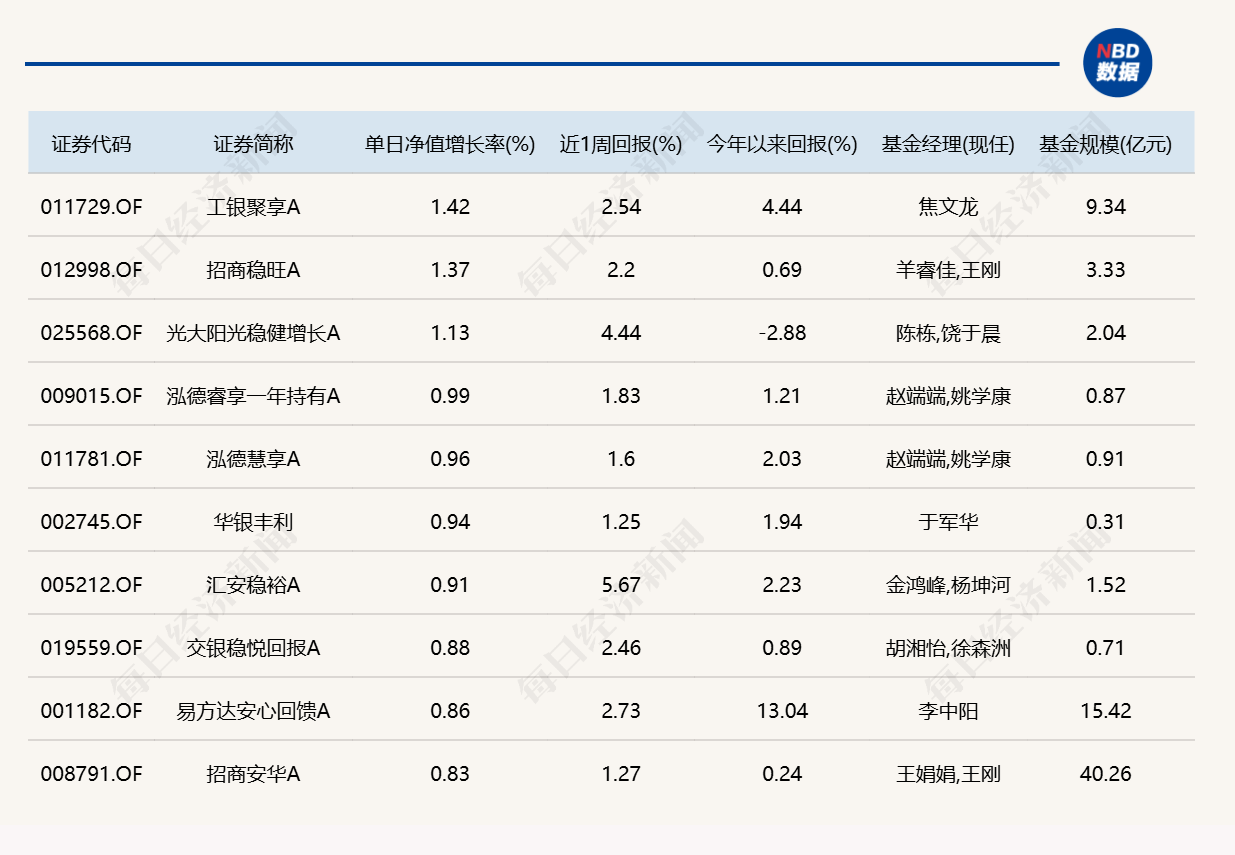Image resolution: width=1235 pixels, height=855 pixels.
Task: Click fund name 泓德慧享A
Action: click(253, 459)
